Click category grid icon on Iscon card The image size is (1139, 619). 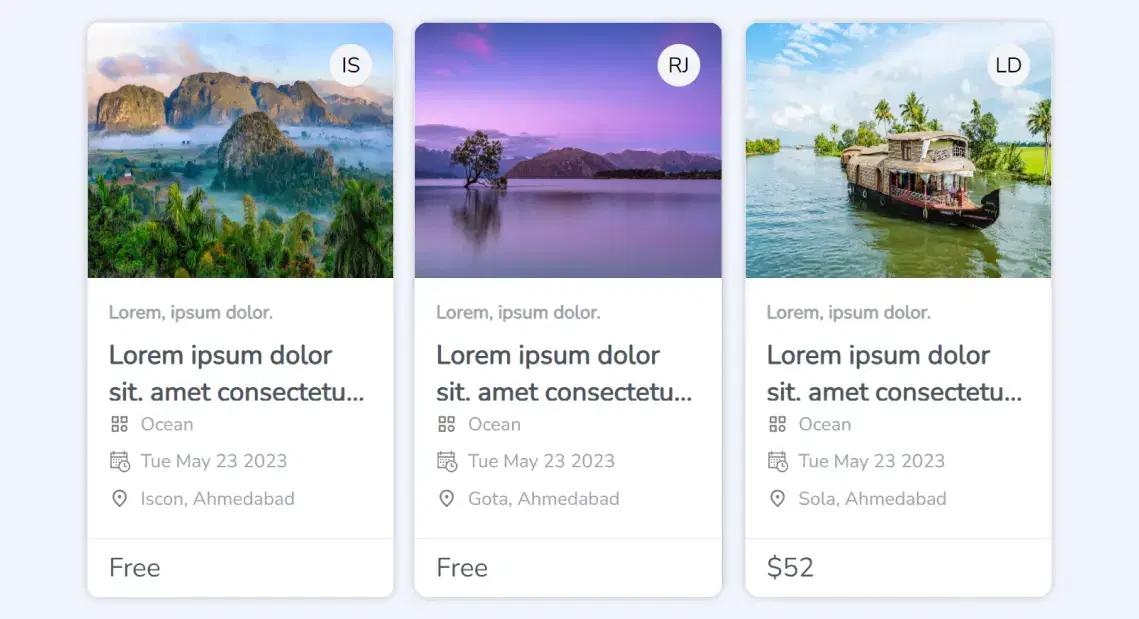119,424
